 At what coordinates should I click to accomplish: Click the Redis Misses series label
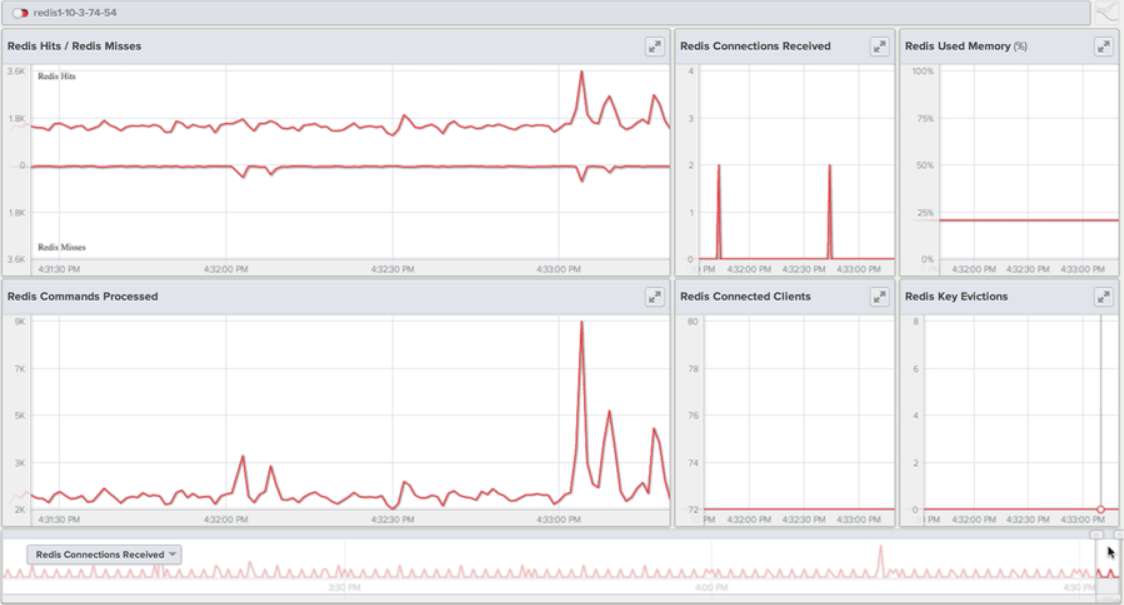pyautogui.click(x=62, y=247)
